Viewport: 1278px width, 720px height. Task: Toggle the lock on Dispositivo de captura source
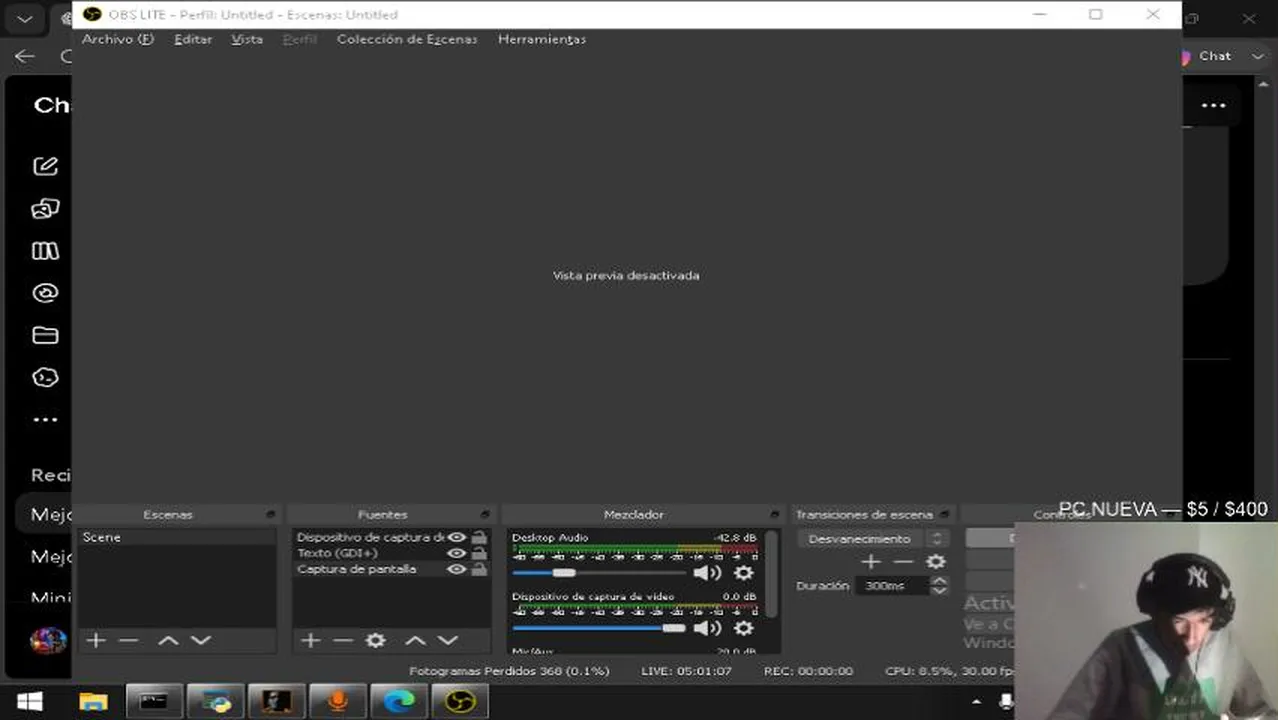click(479, 537)
